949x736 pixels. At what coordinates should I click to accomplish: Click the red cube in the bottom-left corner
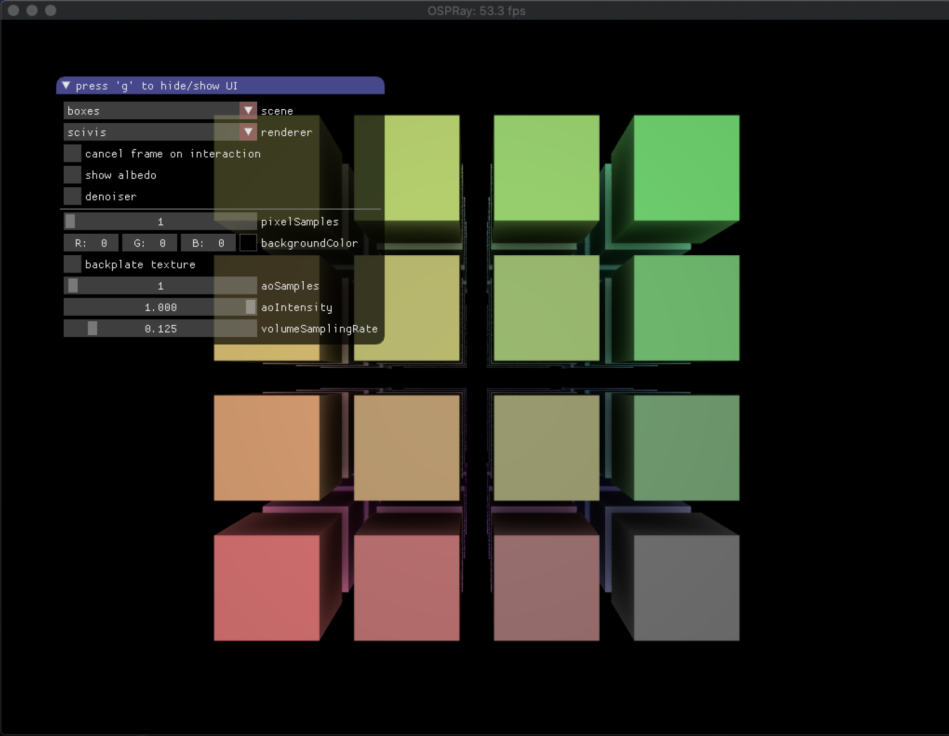click(266, 588)
